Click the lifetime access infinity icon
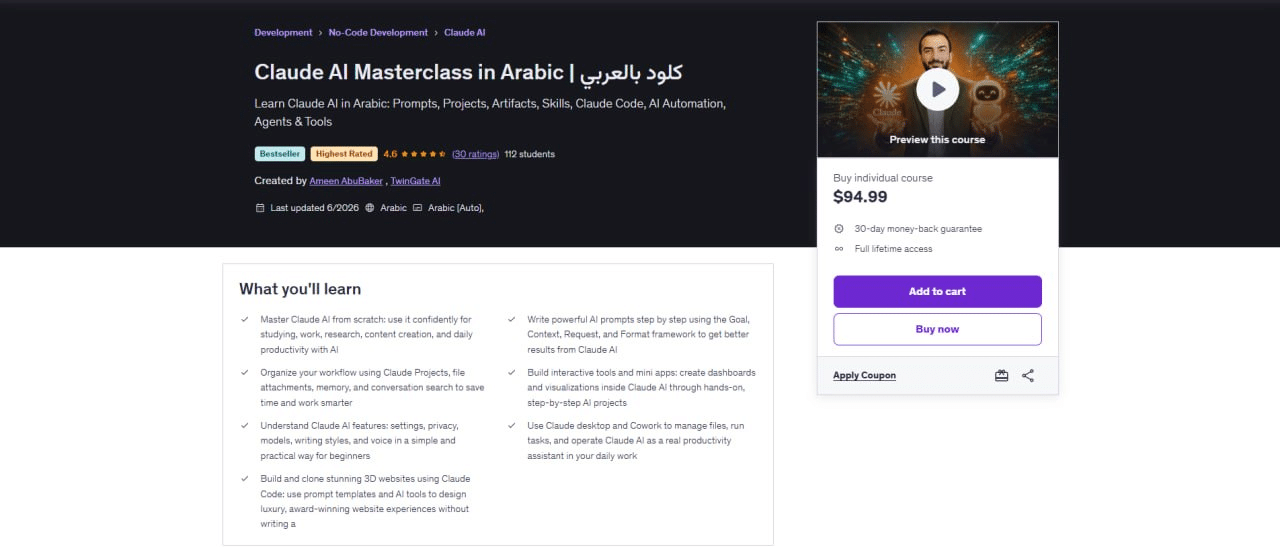The width and height of the screenshot is (1280, 547). pos(839,249)
